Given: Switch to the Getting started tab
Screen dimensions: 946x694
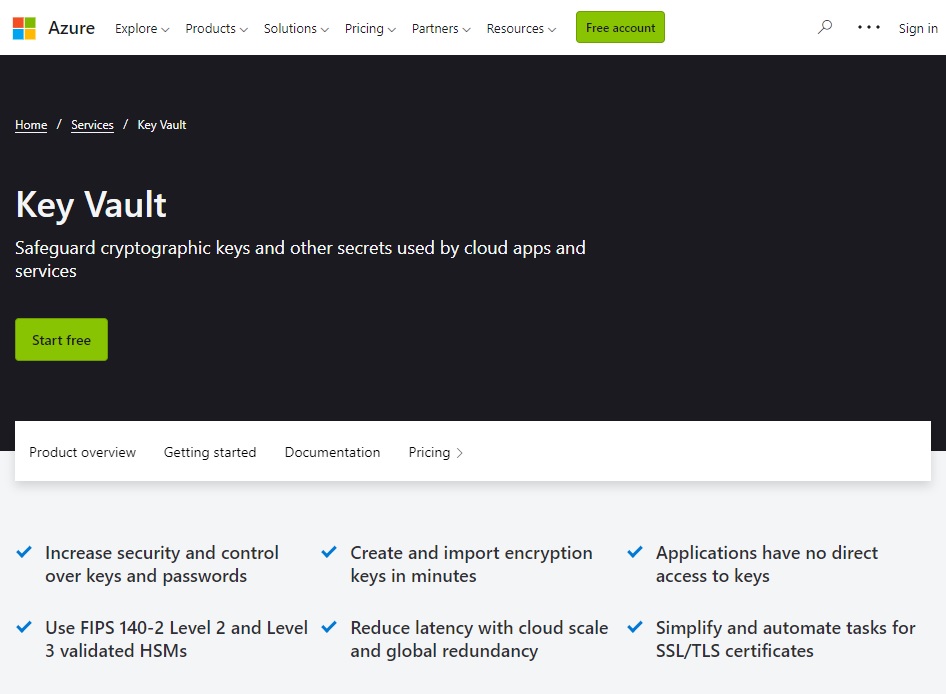Looking at the screenshot, I should tap(210, 452).
